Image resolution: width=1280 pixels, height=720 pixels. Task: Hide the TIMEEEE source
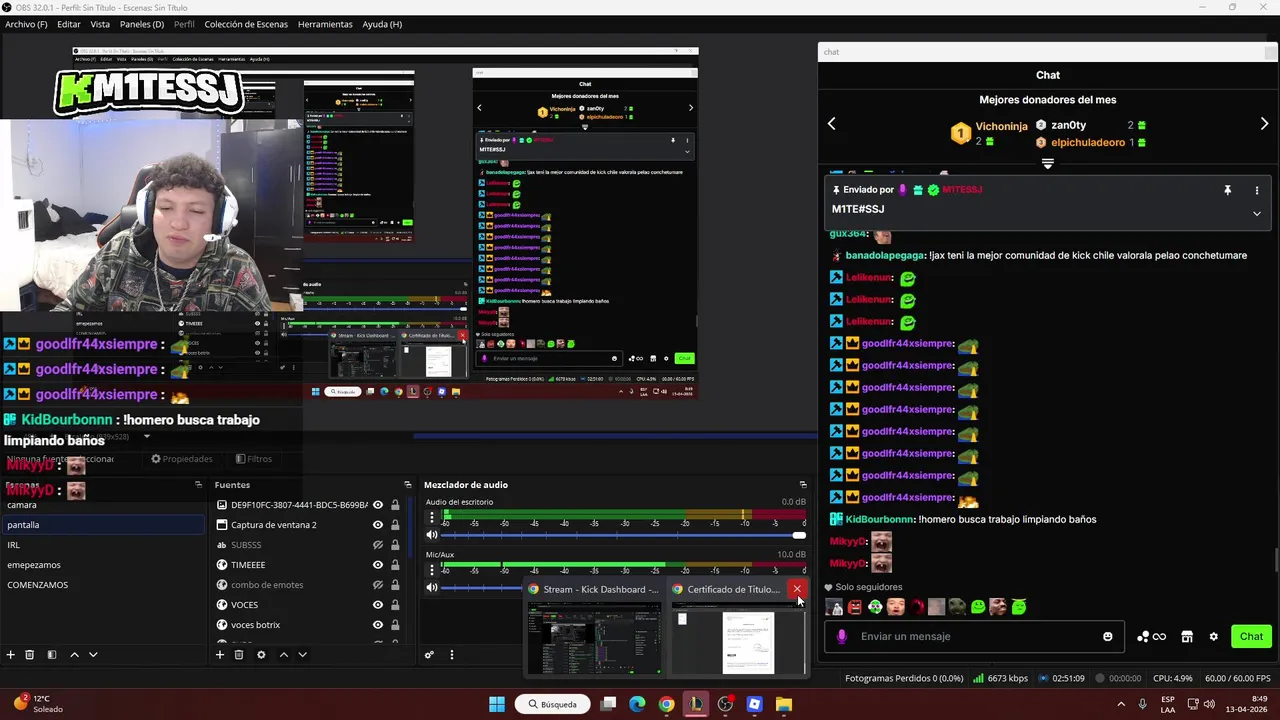pos(378,565)
